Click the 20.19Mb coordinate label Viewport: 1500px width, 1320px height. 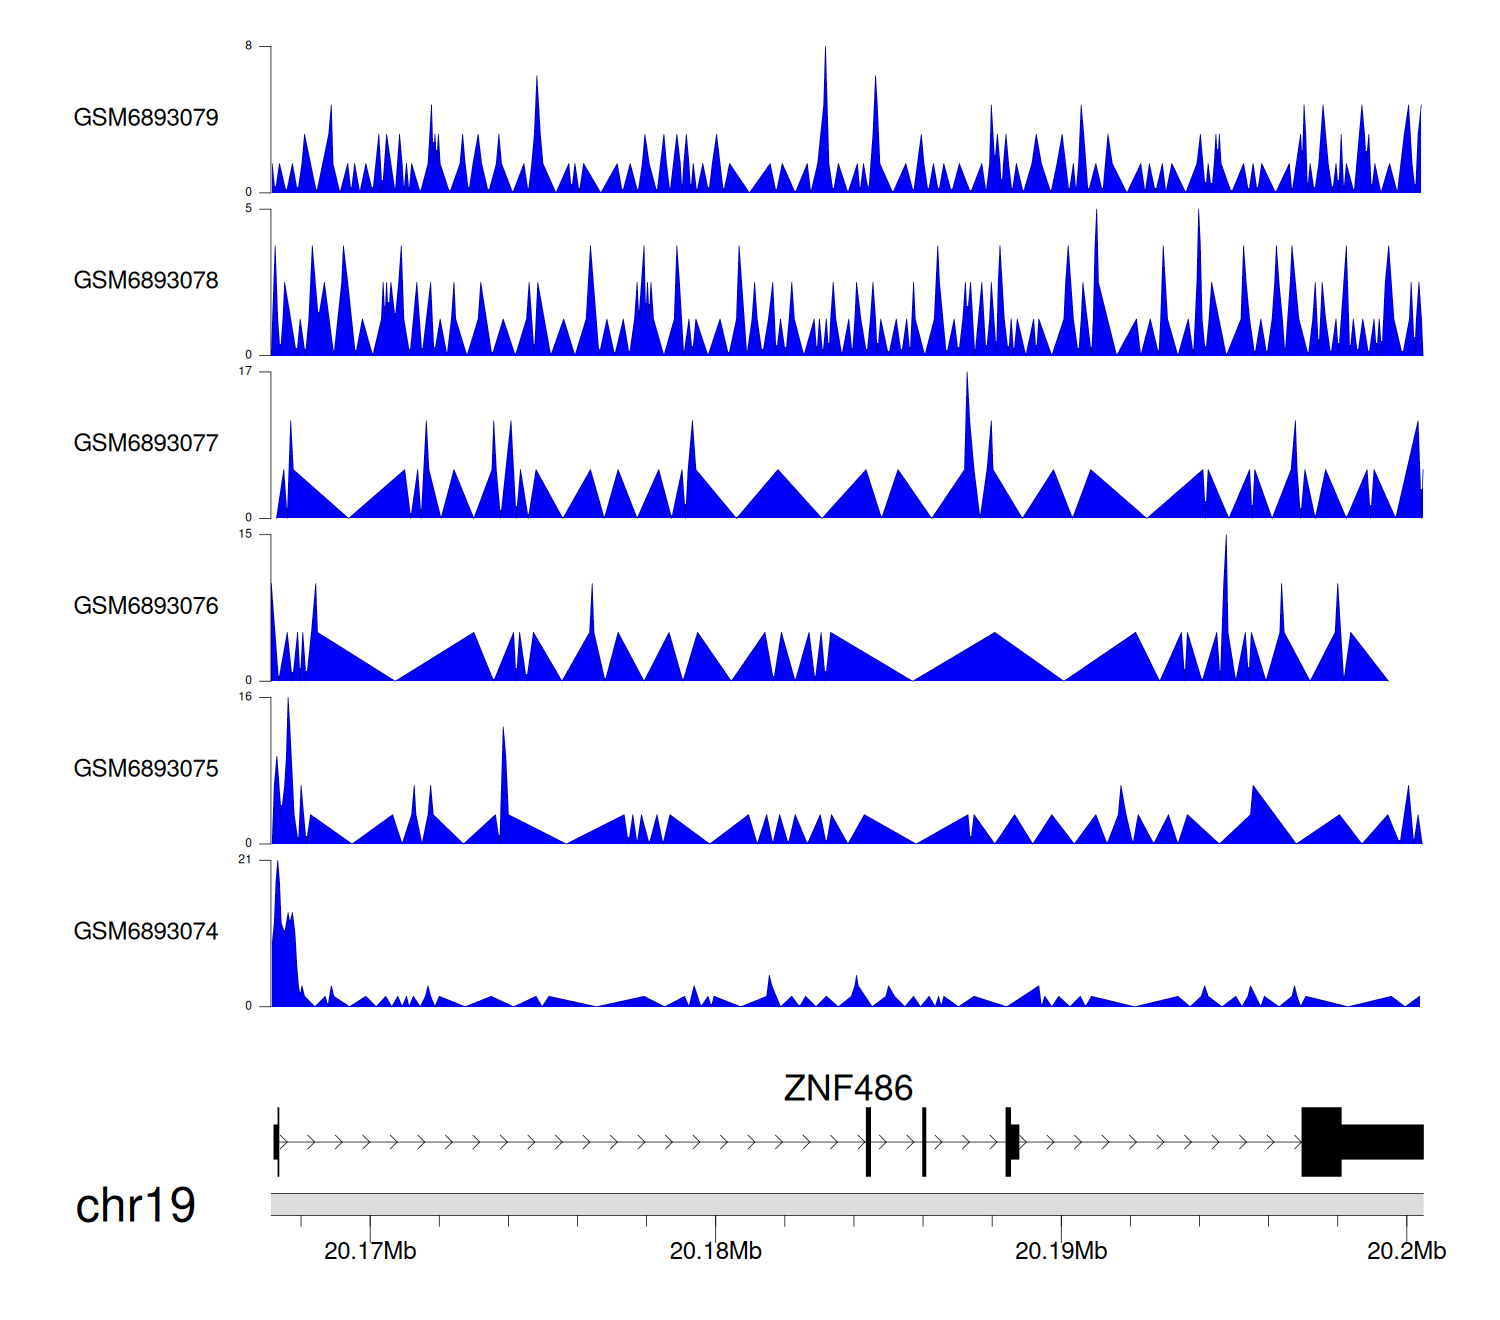pos(1061,1251)
